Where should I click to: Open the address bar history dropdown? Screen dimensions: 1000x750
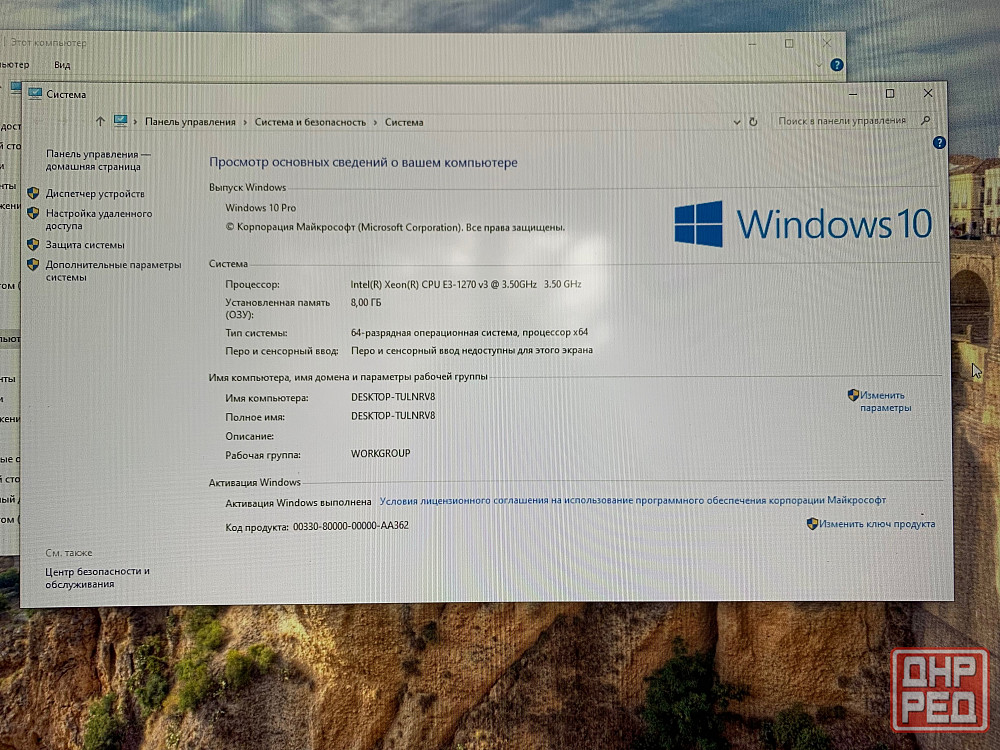[737, 122]
